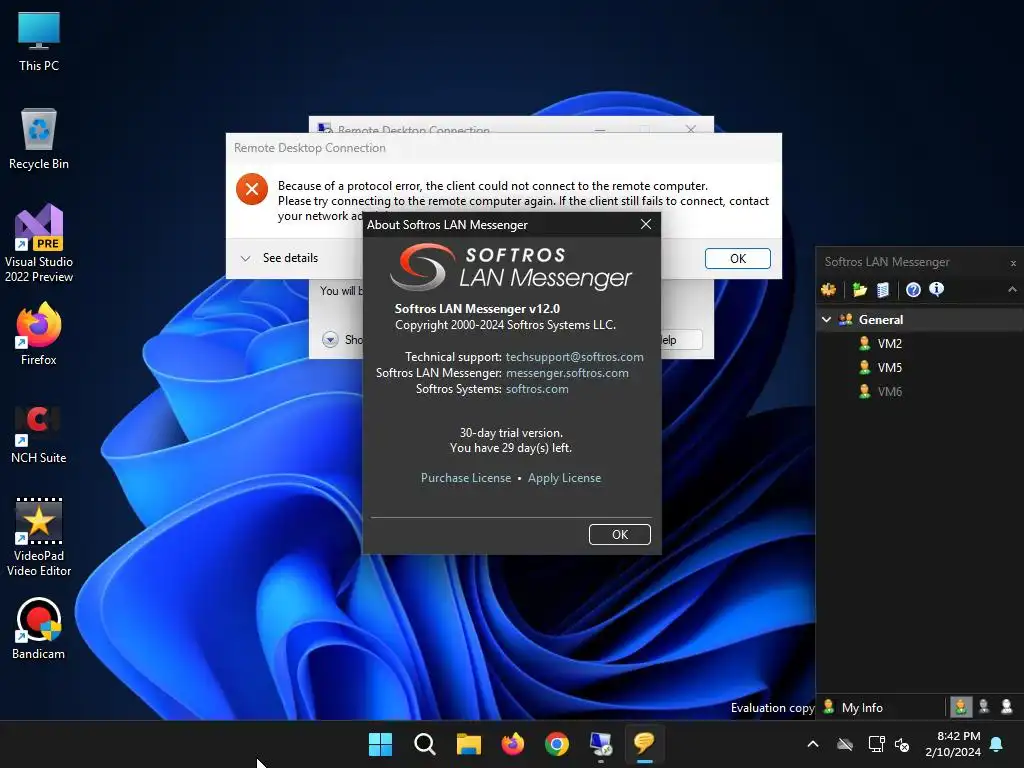The height and width of the screenshot is (768, 1024).
Task: Open Google Chrome from taskbar
Action: [556, 744]
